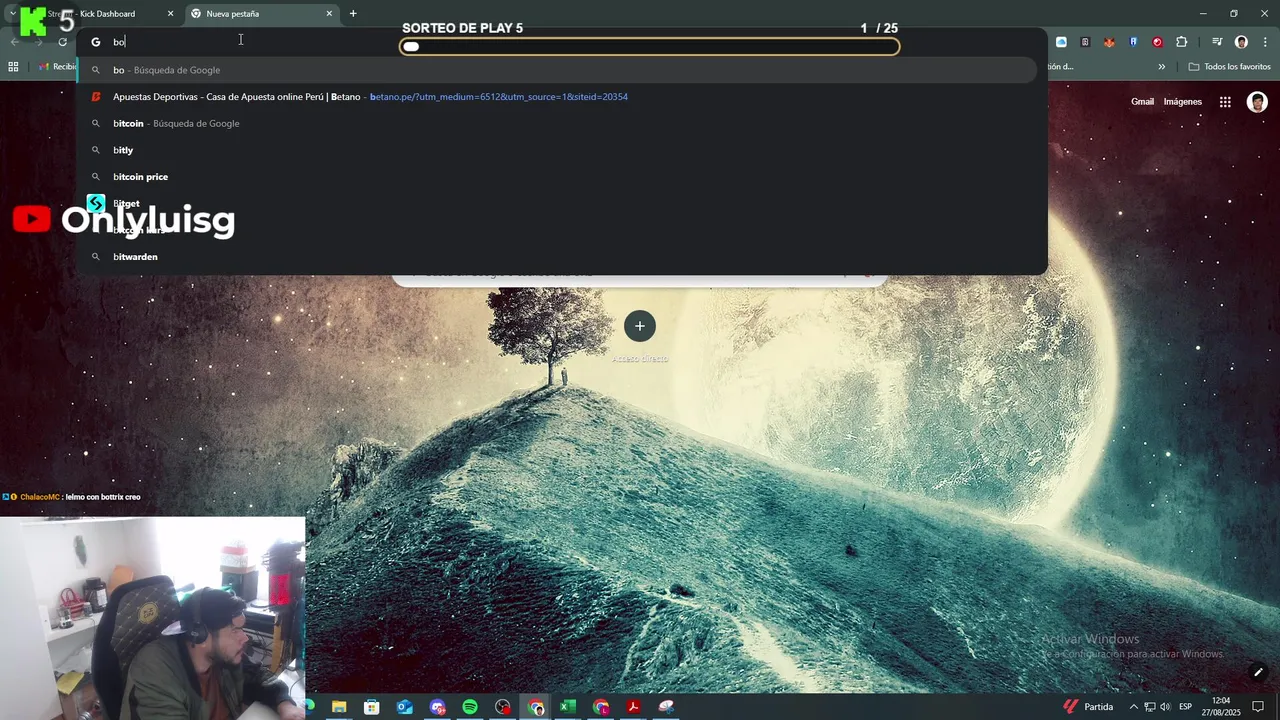Open Google apps grid
Viewport: 1280px width, 720px height.
[1225, 102]
